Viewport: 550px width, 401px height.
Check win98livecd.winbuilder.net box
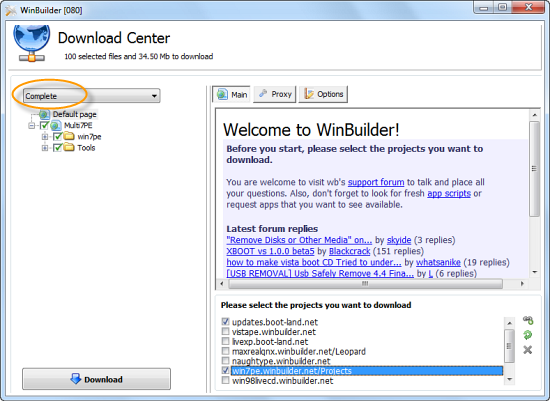(226, 380)
